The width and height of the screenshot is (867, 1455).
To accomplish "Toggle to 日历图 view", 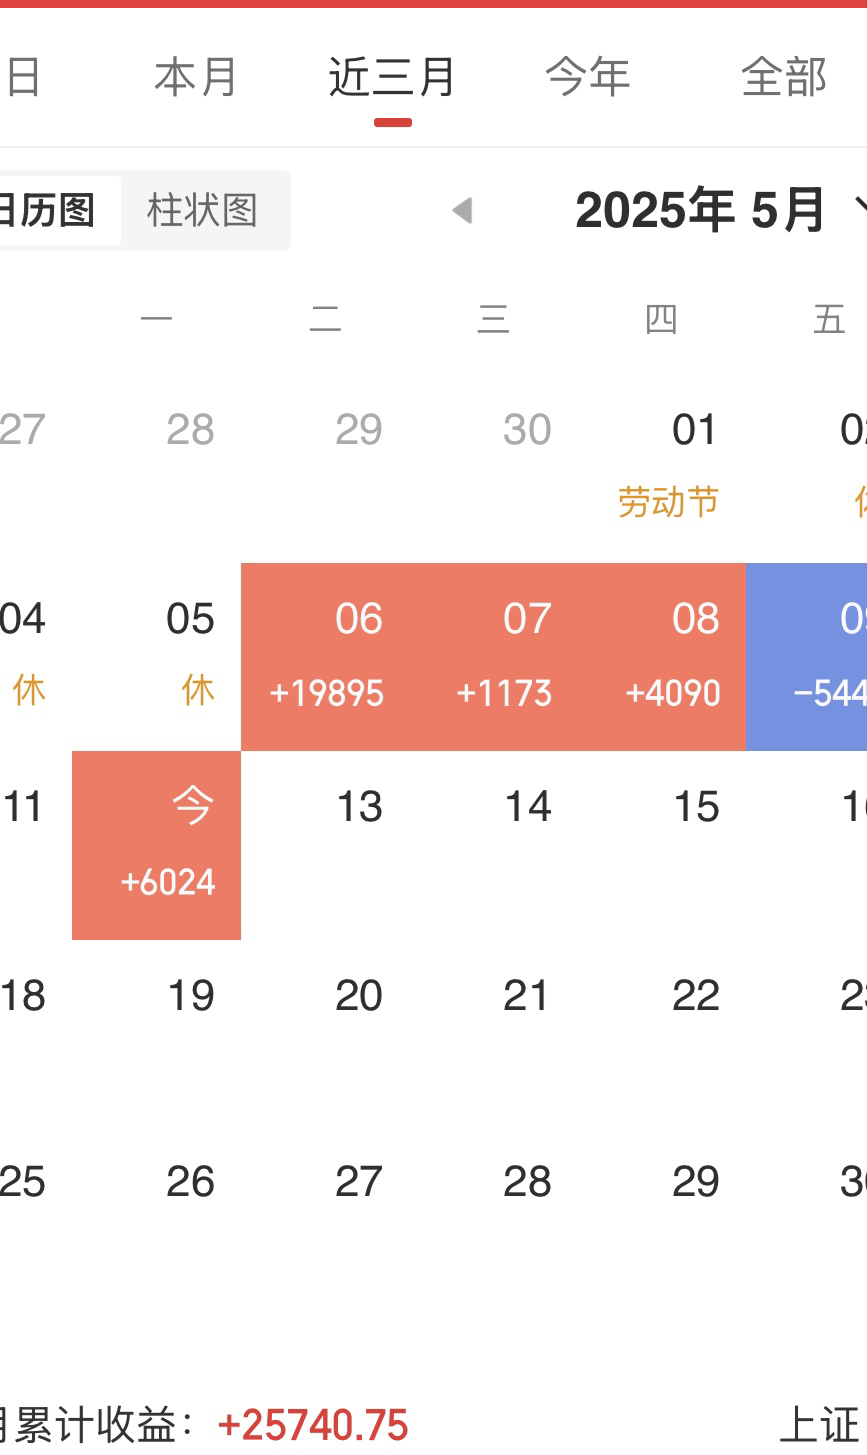I will (48, 210).
